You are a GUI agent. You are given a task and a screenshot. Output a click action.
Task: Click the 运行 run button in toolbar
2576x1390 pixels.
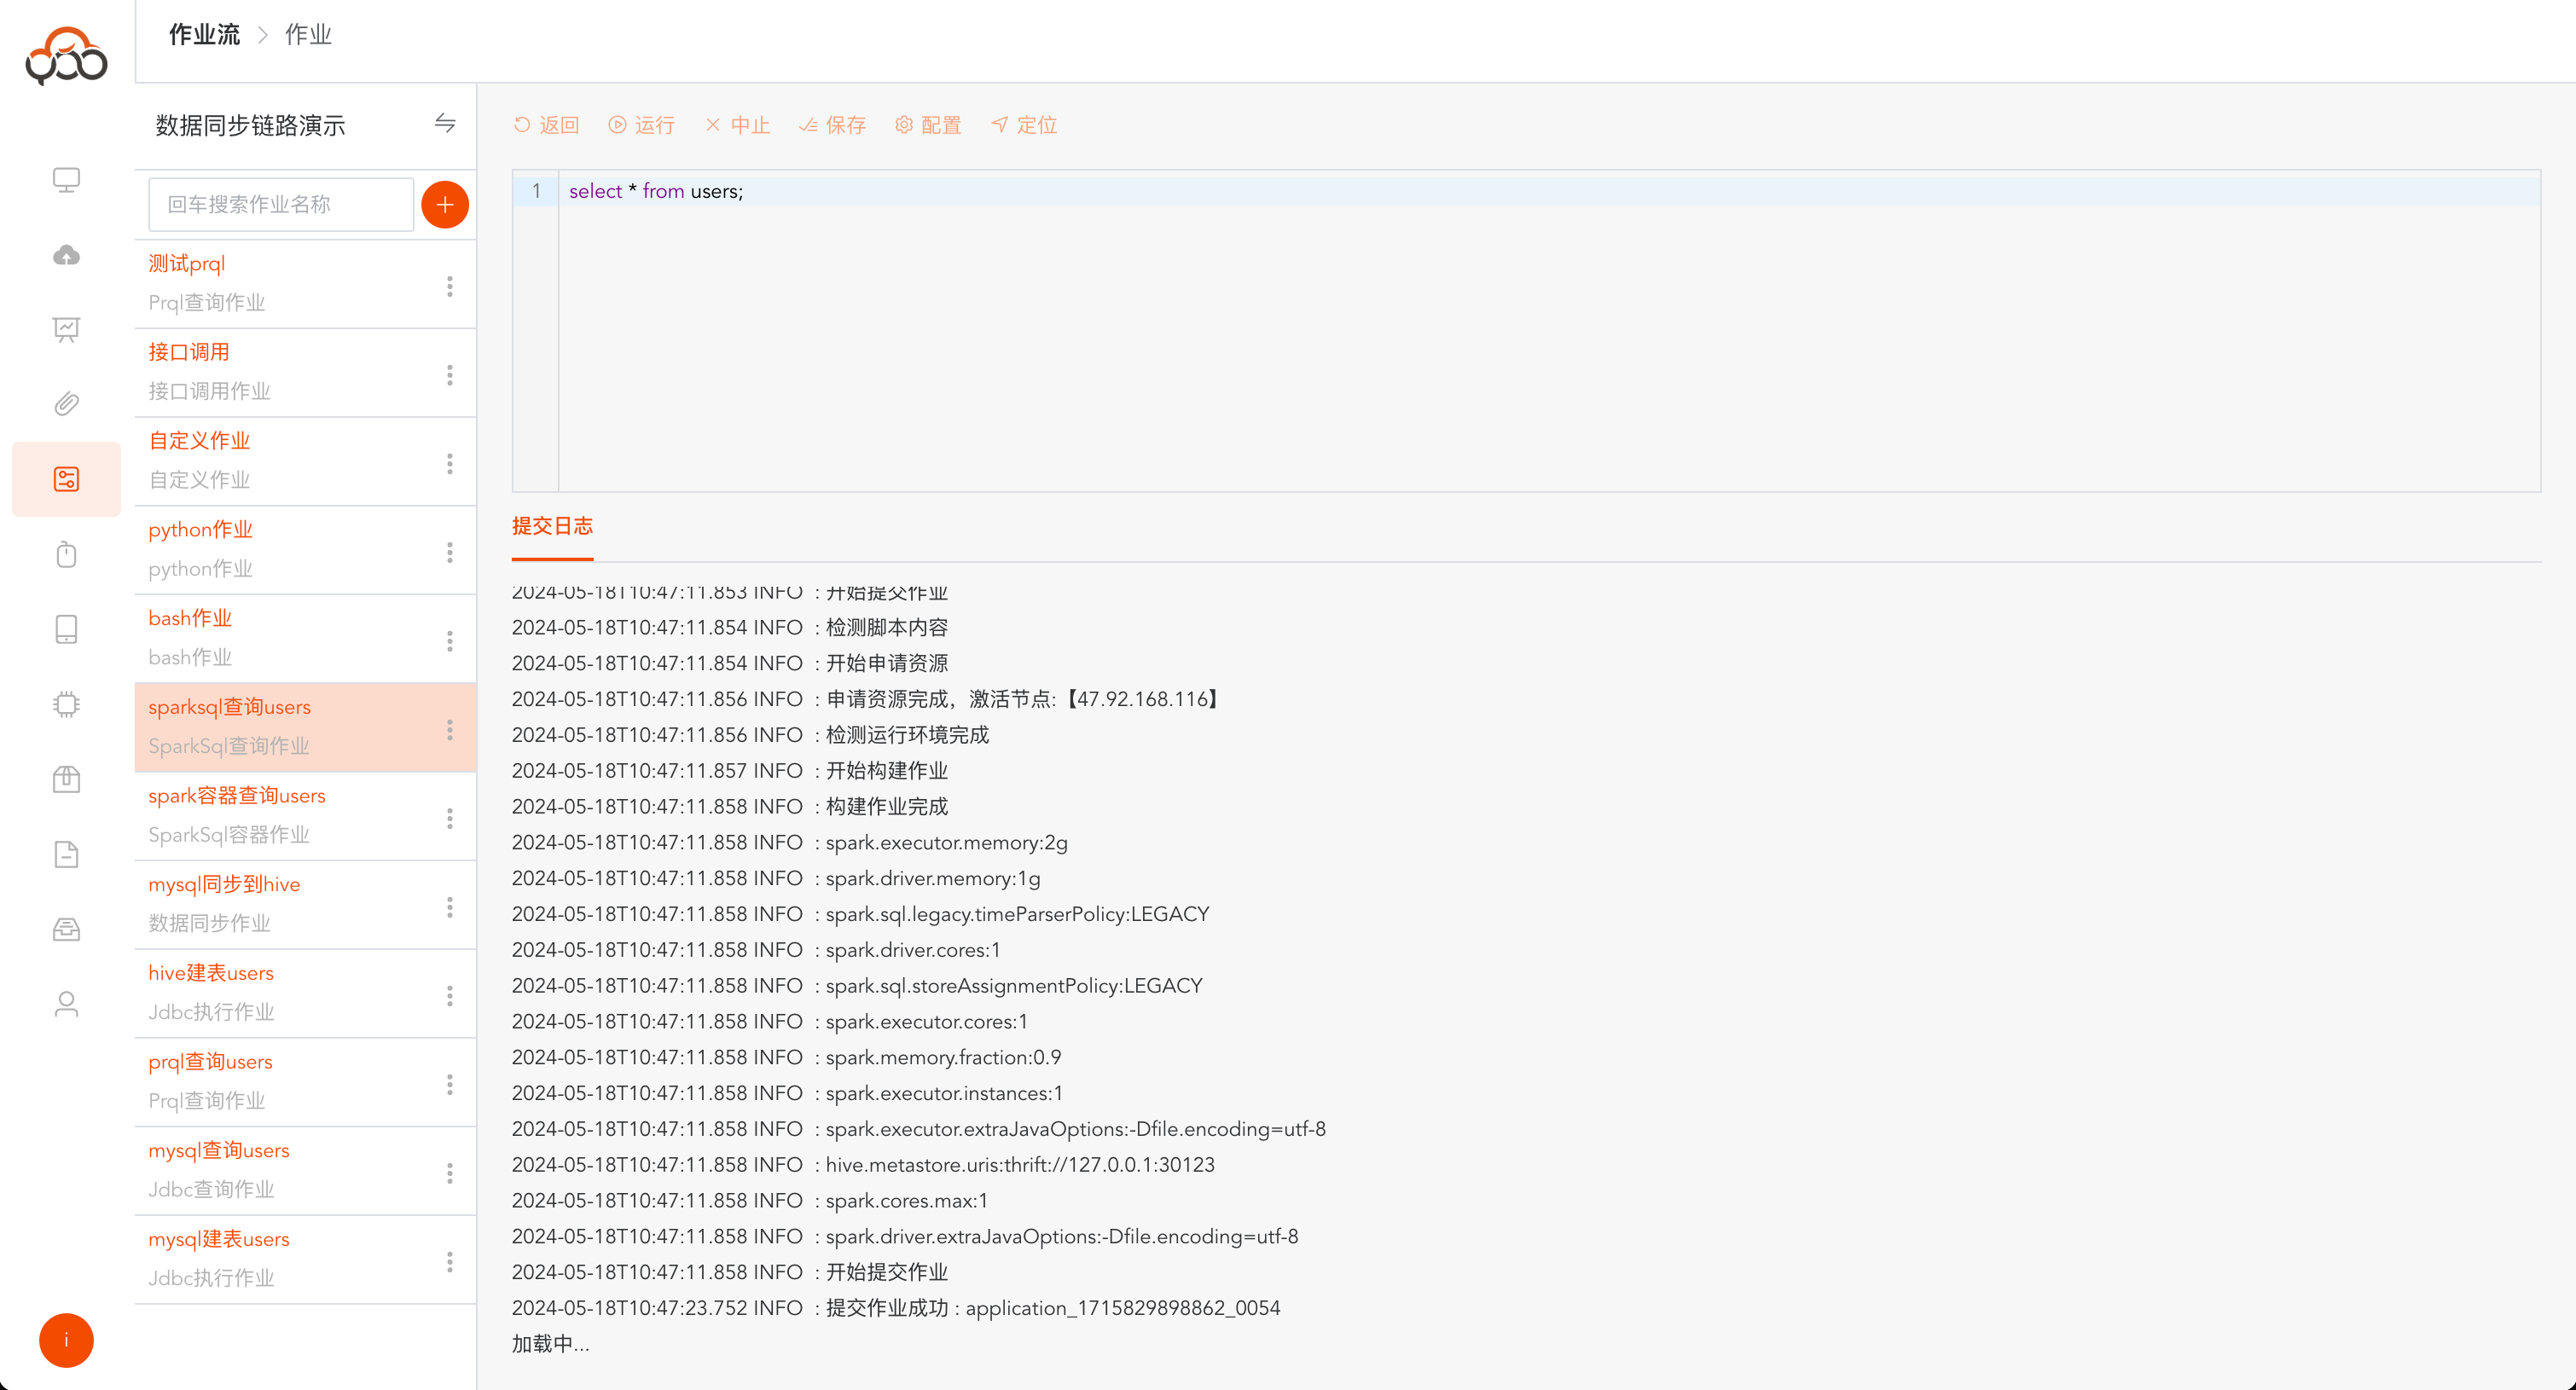coord(642,125)
